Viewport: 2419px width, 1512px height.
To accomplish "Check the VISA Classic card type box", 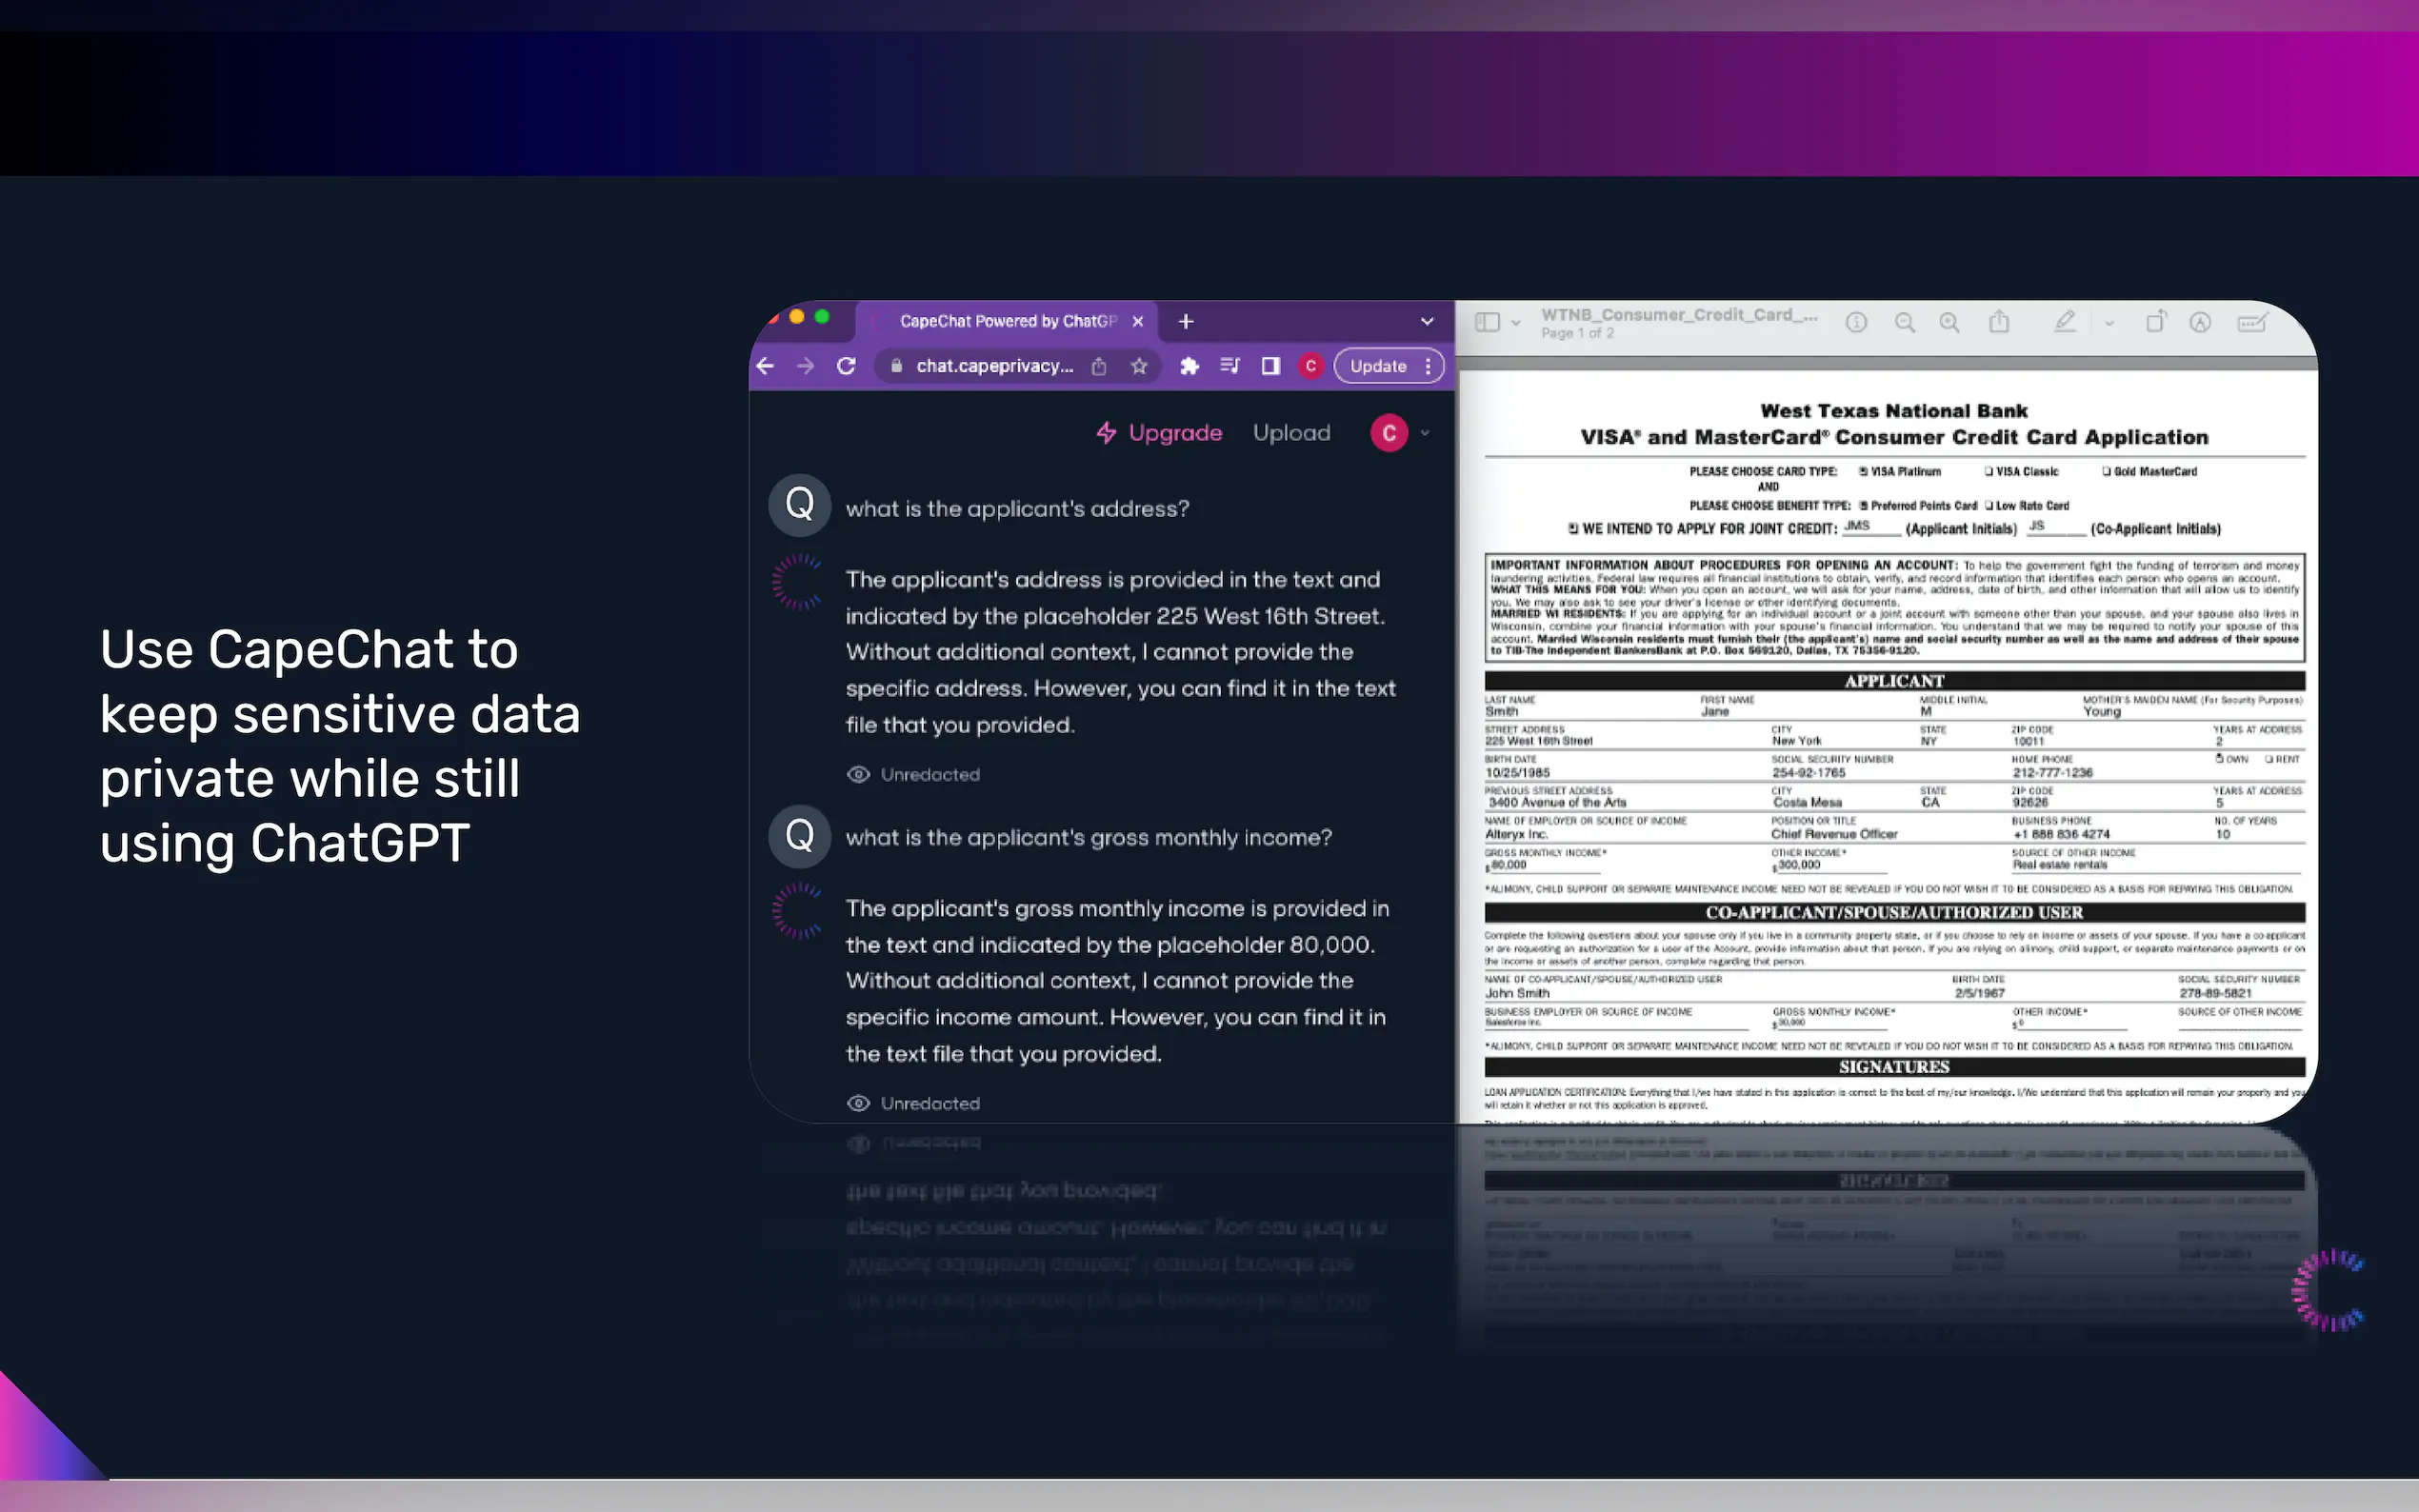I will tap(1989, 472).
